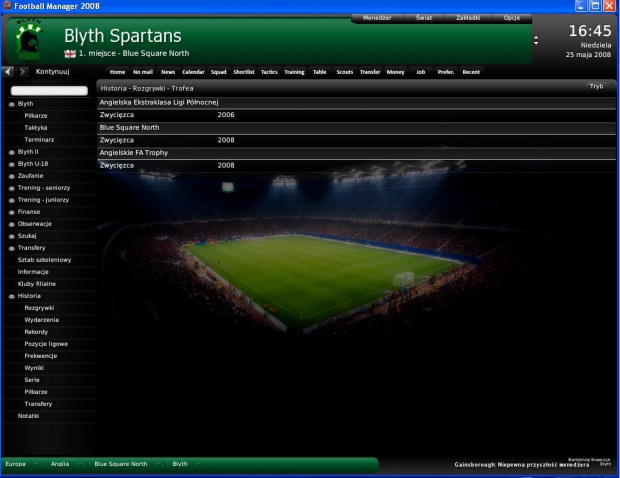Open the Gainsborough news ticker headline
Screen dimensions: 620x478
click(522, 465)
